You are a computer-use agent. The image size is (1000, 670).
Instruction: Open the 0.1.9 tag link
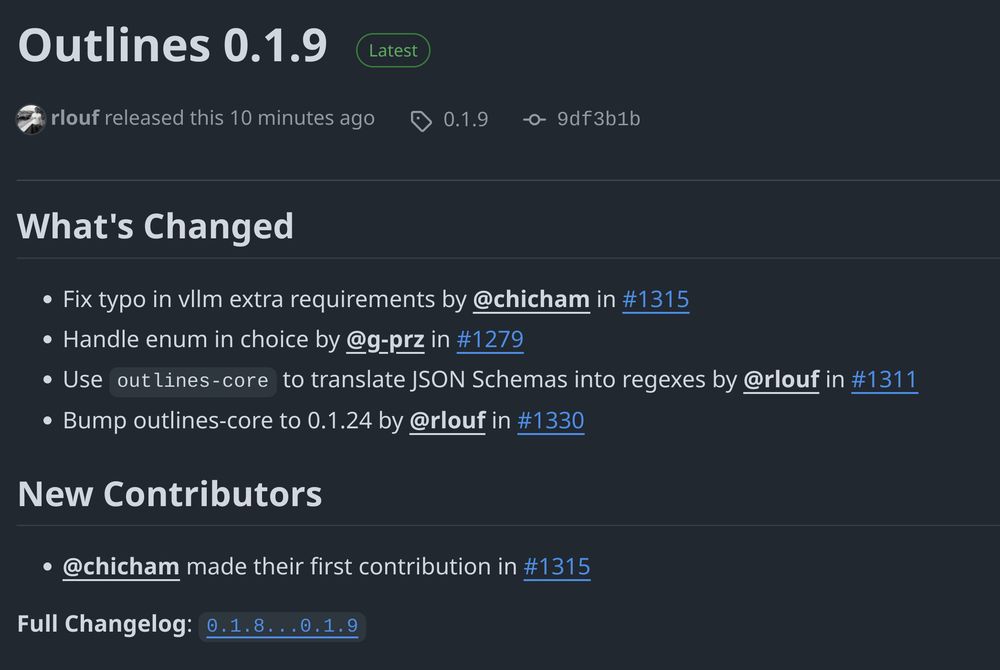click(x=466, y=119)
